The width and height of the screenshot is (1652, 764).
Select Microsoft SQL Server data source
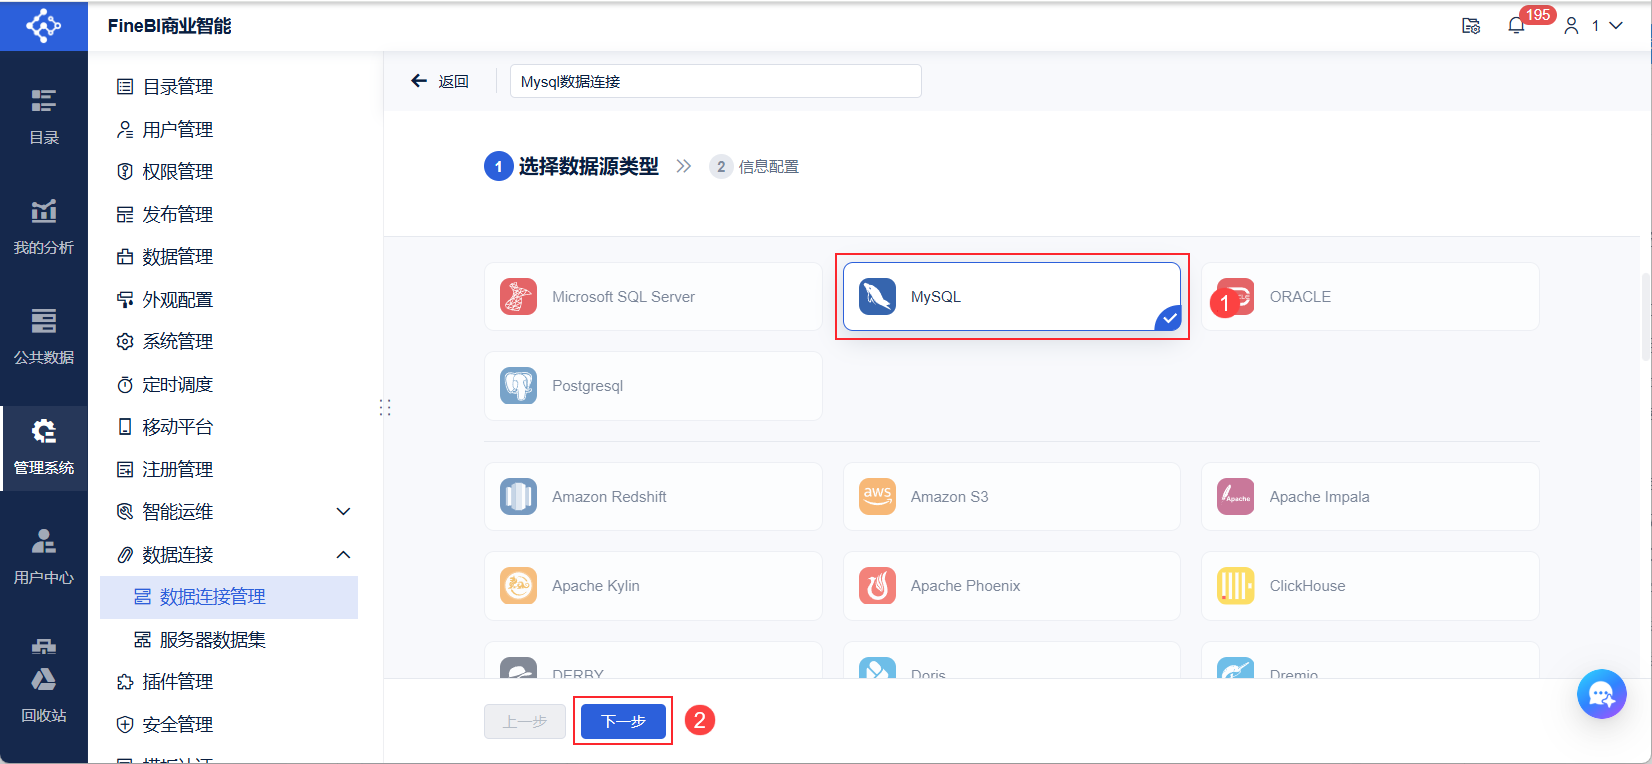click(x=653, y=297)
